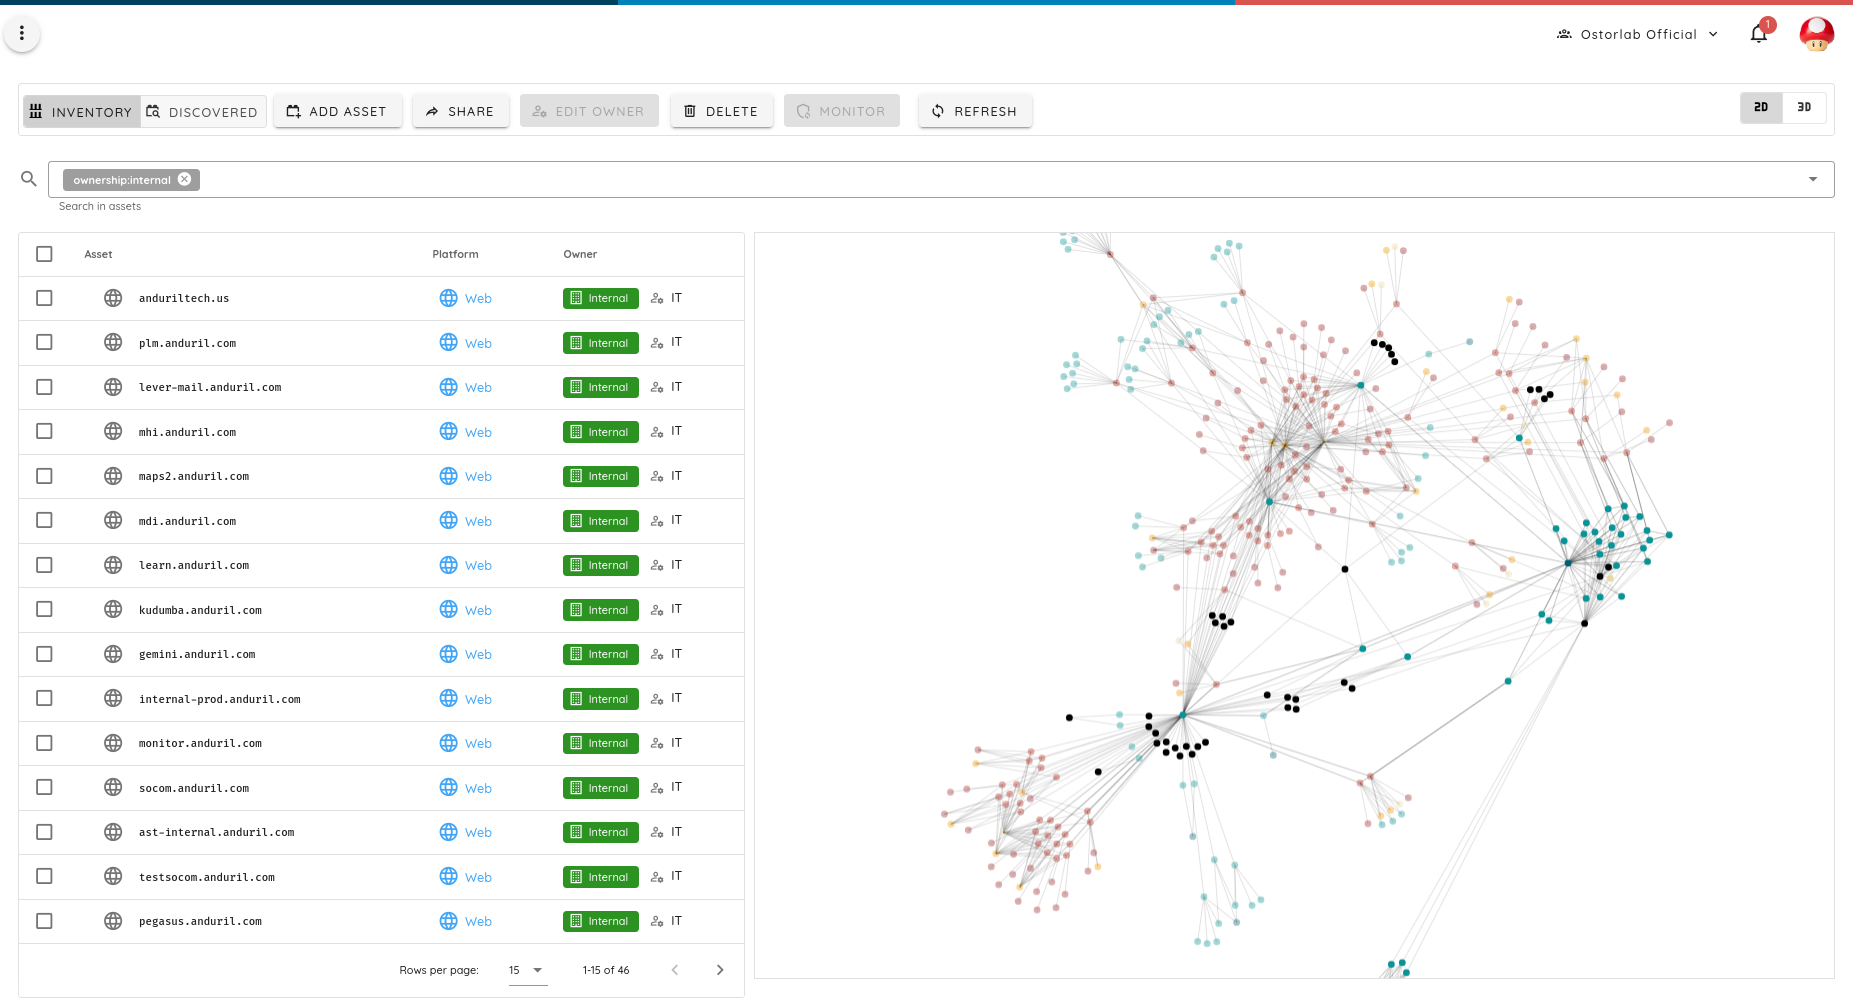Viewport: 1853px width, 1007px height.
Task: Check the mdi.anduril.com row checkbox
Action: click(44, 520)
